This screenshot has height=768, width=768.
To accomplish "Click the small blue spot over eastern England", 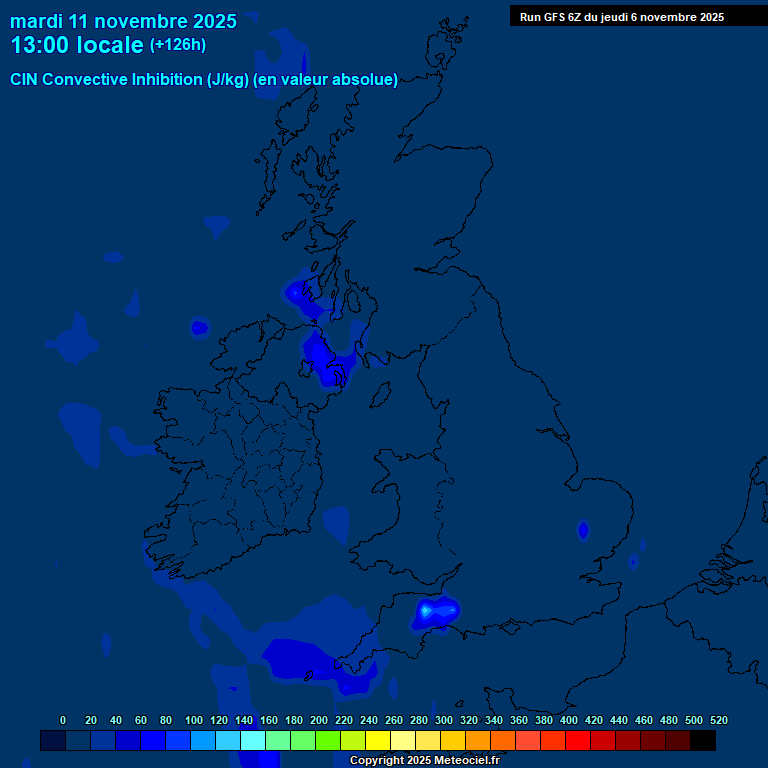I will tap(583, 530).
